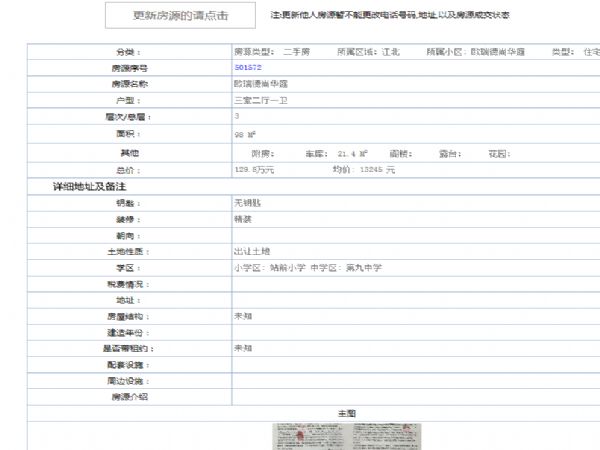Click the garage size 21.4 ㎡ value
The width and height of the screenshot is (600, 450).
[x=352, y=154]
